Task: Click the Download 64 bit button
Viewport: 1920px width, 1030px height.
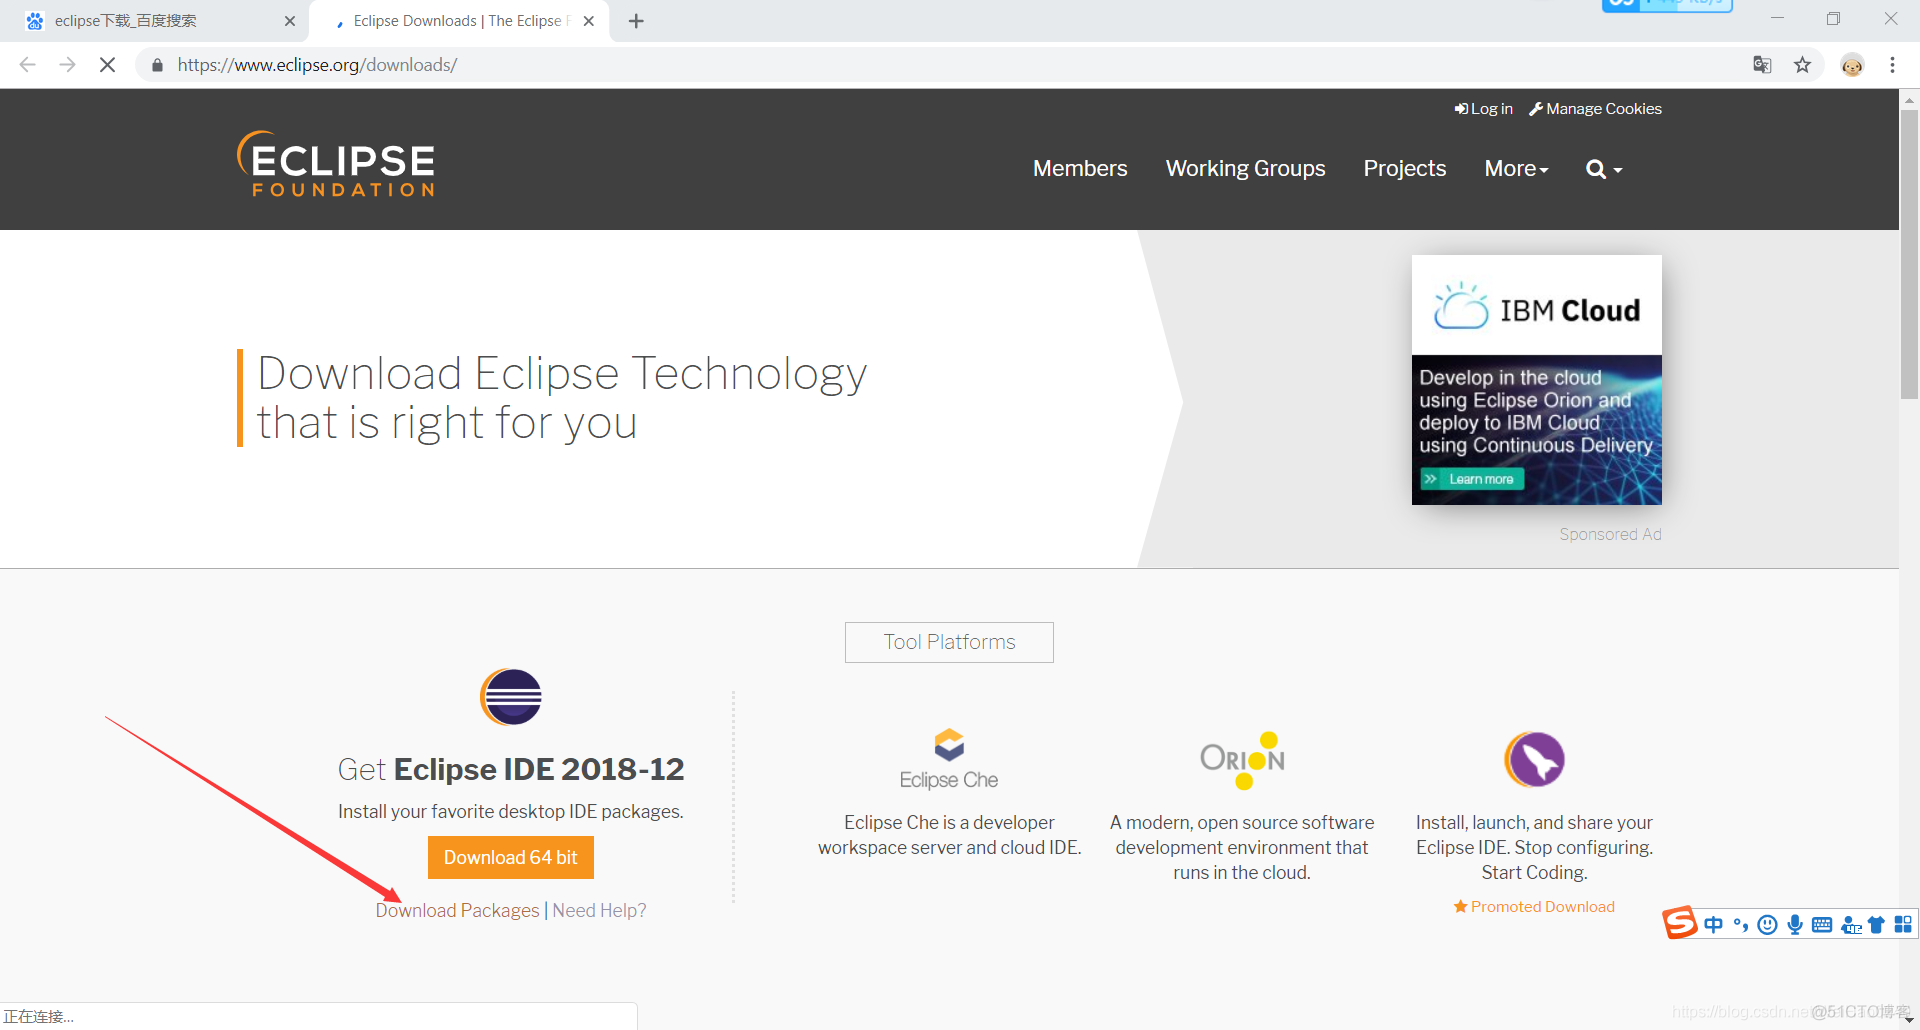Action: tap(511, 858)
